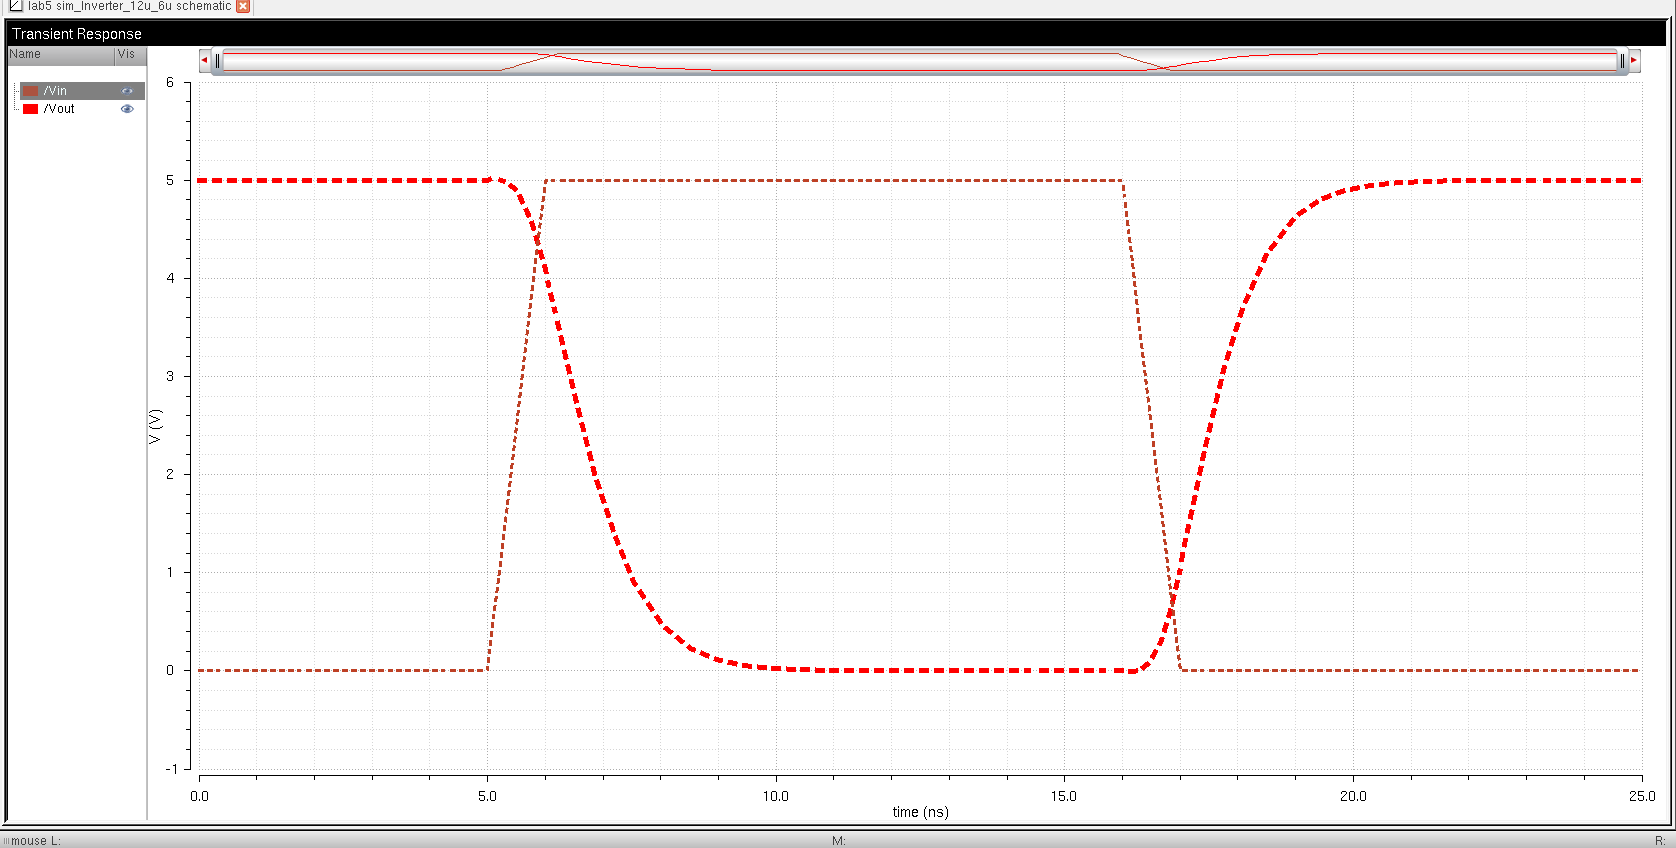Click the "mouse L:" status bar entry

[x=36, y=841]
